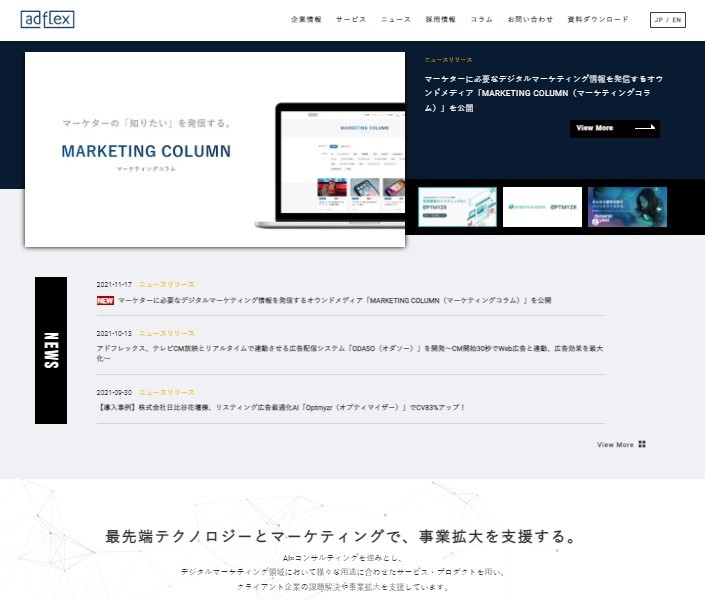Click the red NEW badge icon
705x600 pixels.
(x=105, y=300)
